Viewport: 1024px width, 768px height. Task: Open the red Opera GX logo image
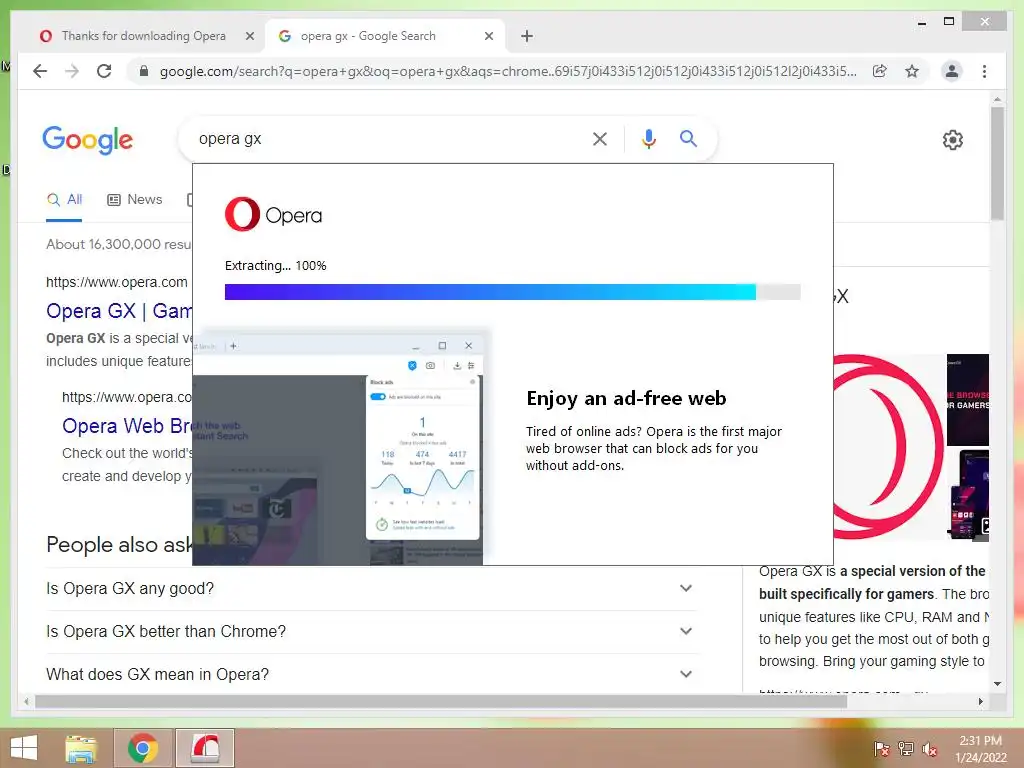tap(888, 447)
